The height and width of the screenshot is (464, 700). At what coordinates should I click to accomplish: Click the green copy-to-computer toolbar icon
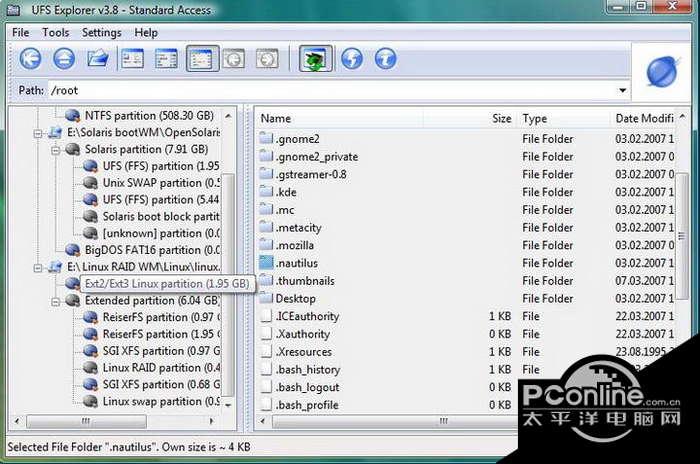(316, 59)
